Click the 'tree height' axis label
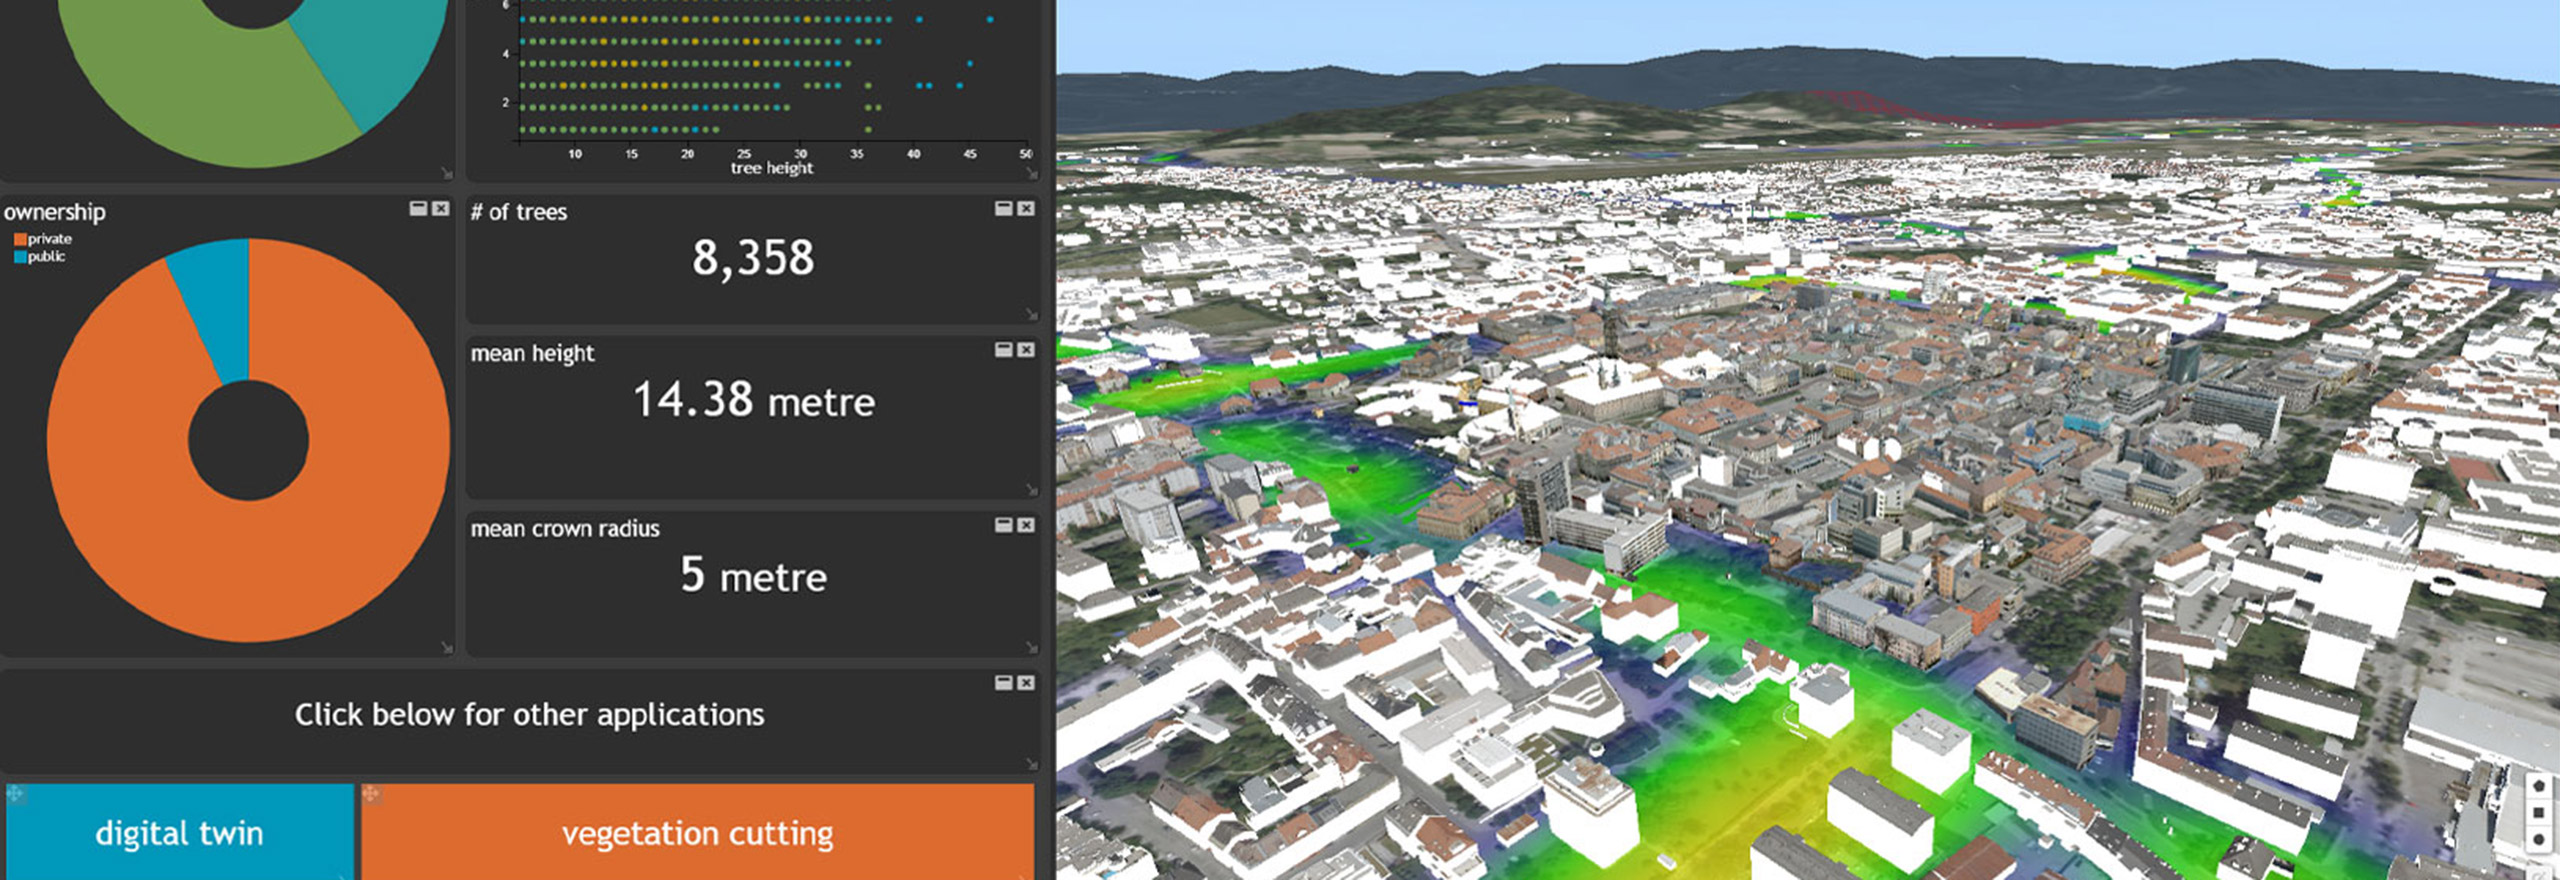The image size is (2560, 880). pyautogui.click(x=771, y=169)
